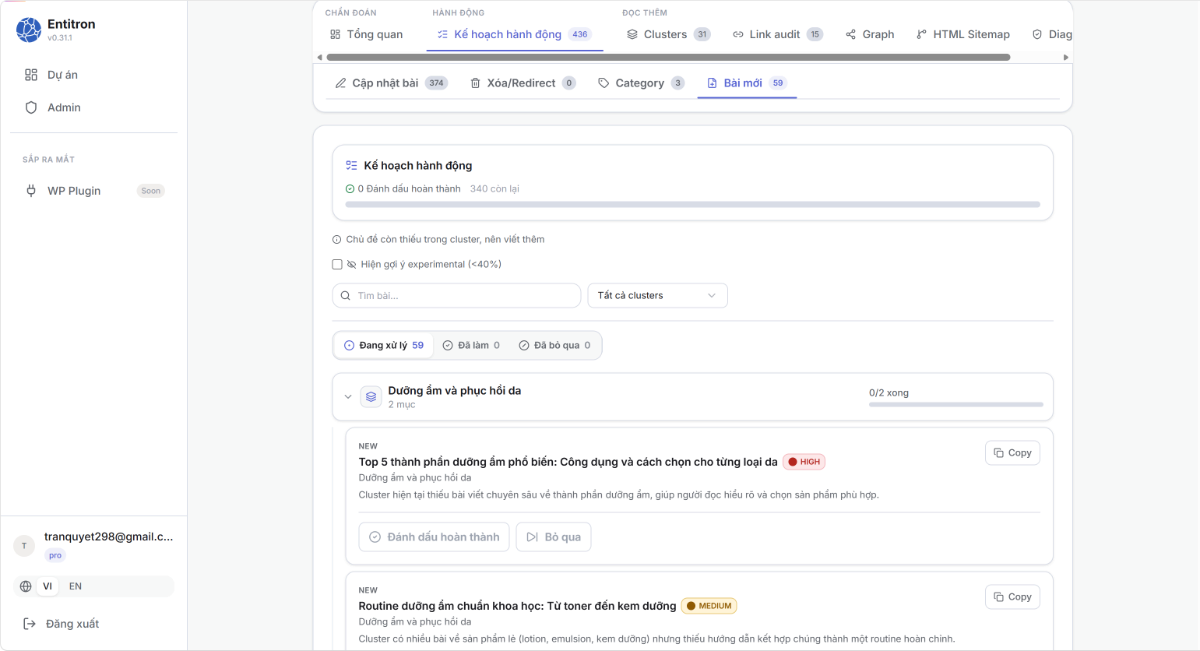This screenshot has height=651, width=1200.
Task: Switch to the Cập nhật bài sub-tab
Action: point(391,83)
